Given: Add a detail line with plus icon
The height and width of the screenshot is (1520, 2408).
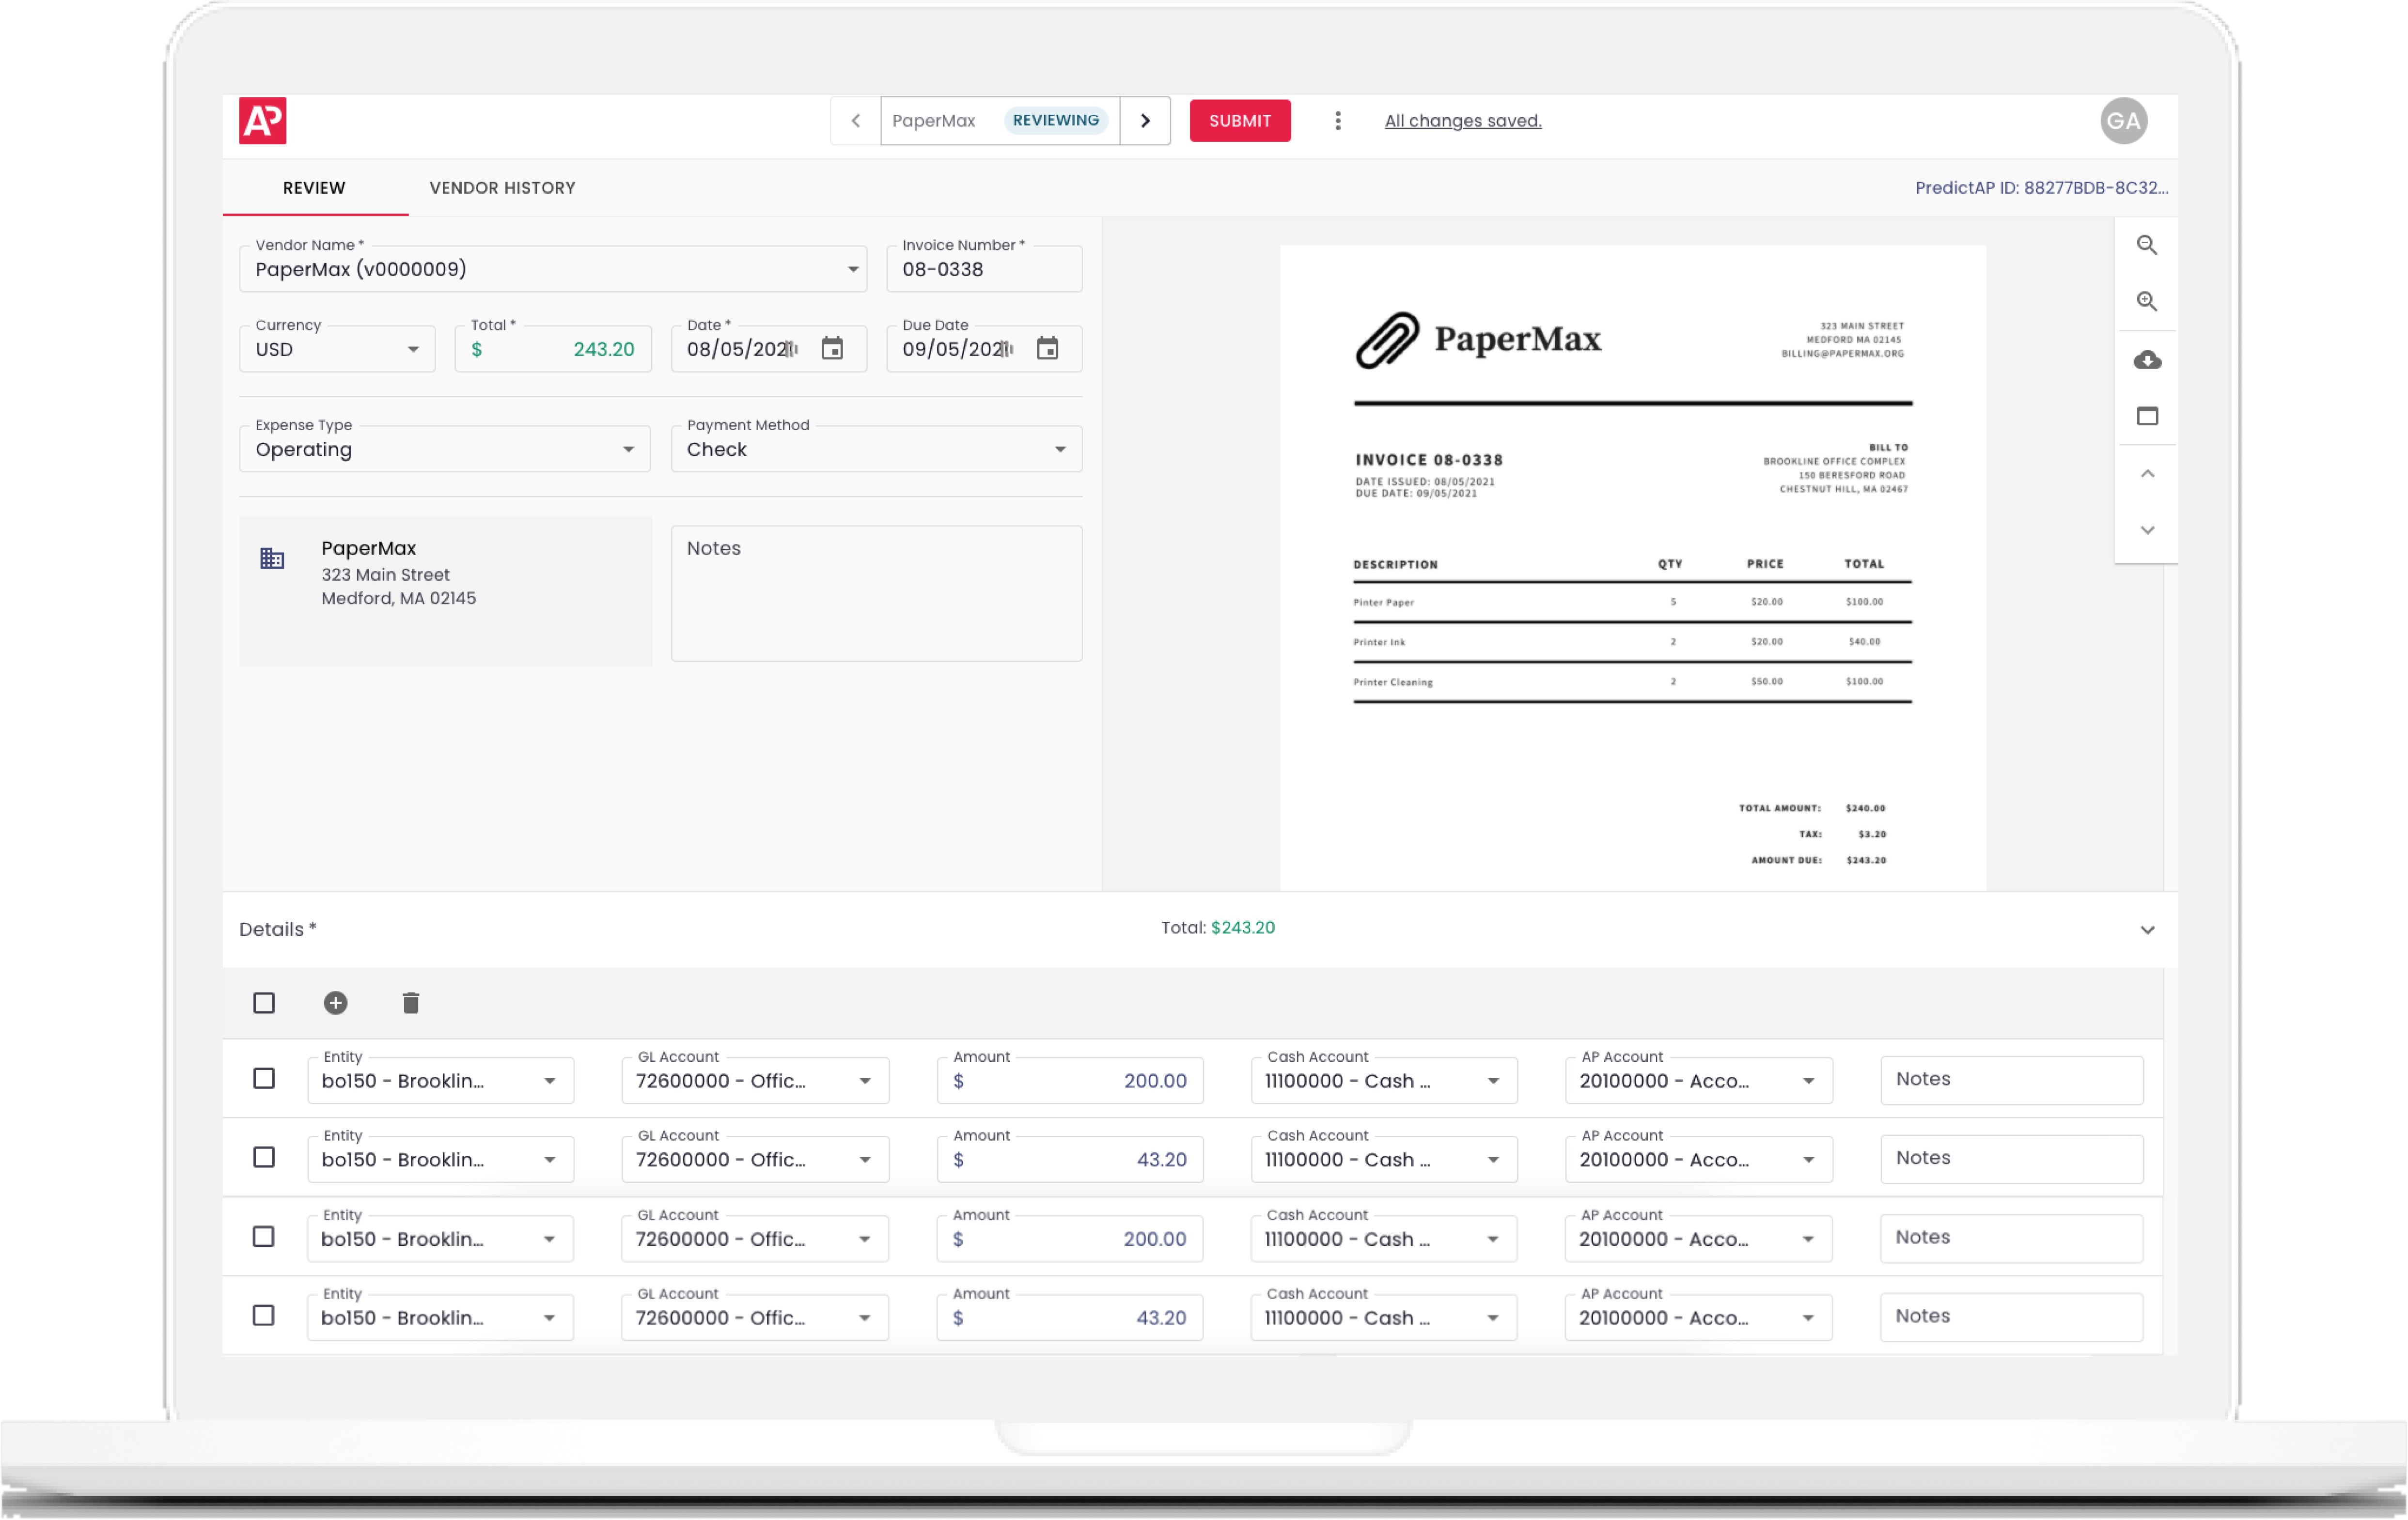Looking at the screenshot, I should (x=336, y=1003).
